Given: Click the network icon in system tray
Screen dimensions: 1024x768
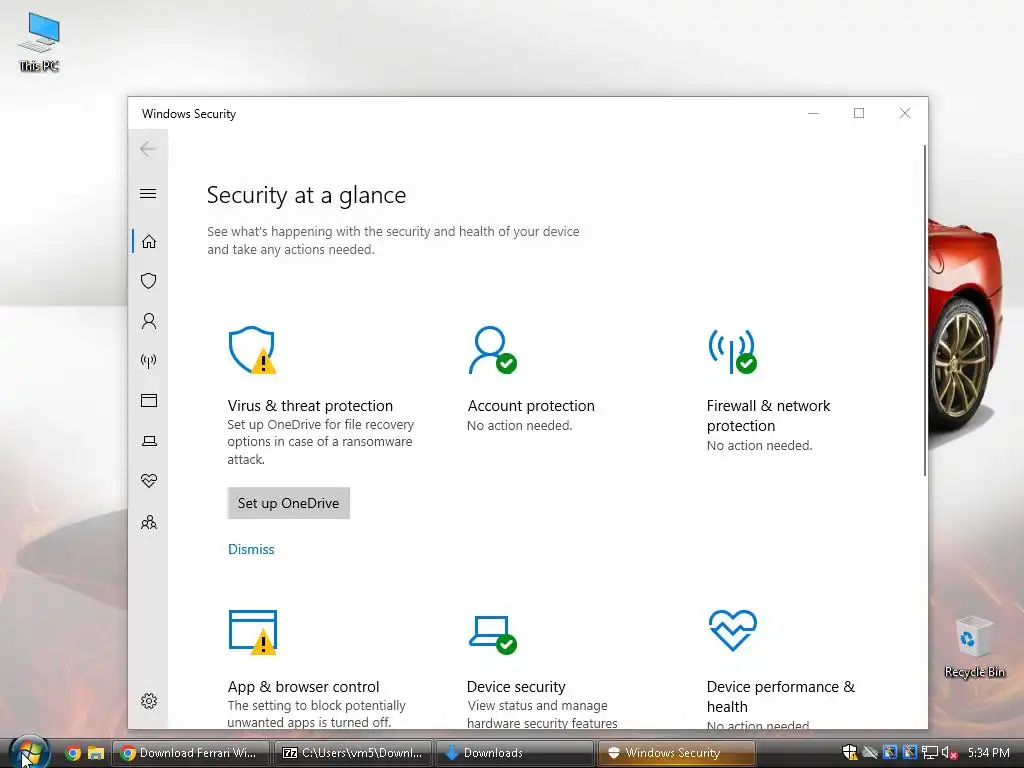Looking at the screenshot, I should pos(930,753).
